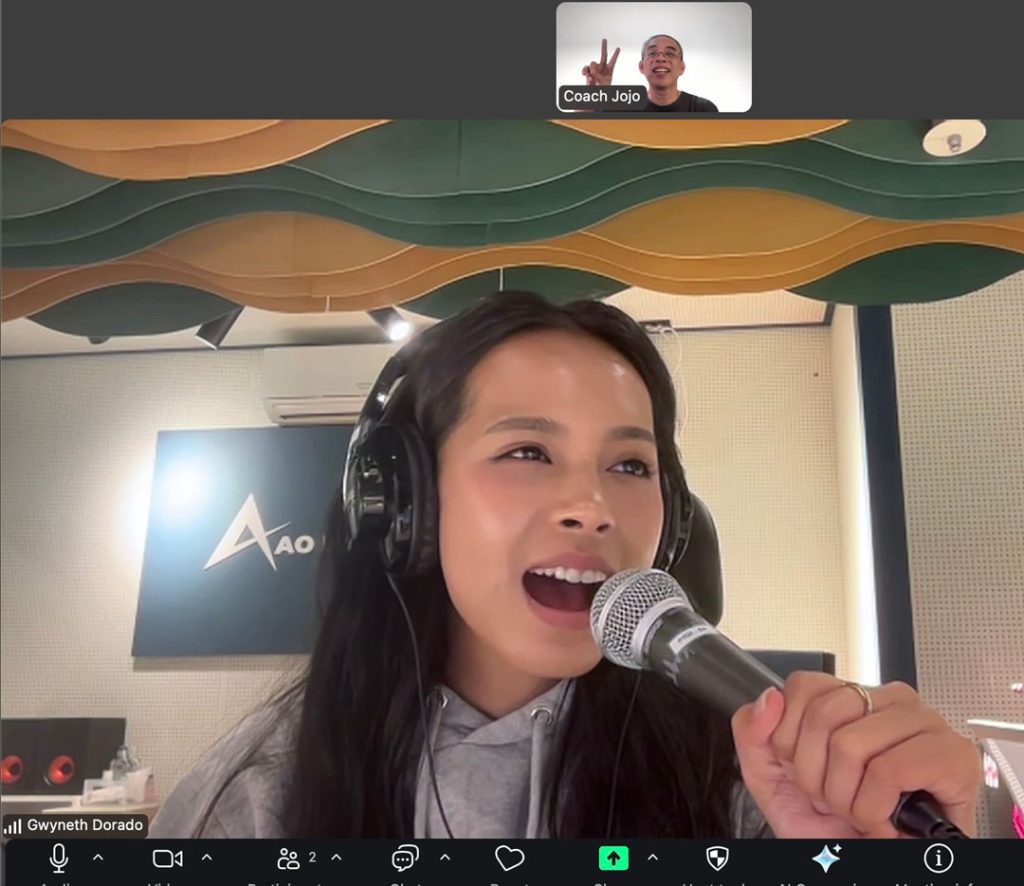The image size is (1024, 886).
Task: Expand the audio options caret
Action: pyautogui.click(x=98, y=857)
